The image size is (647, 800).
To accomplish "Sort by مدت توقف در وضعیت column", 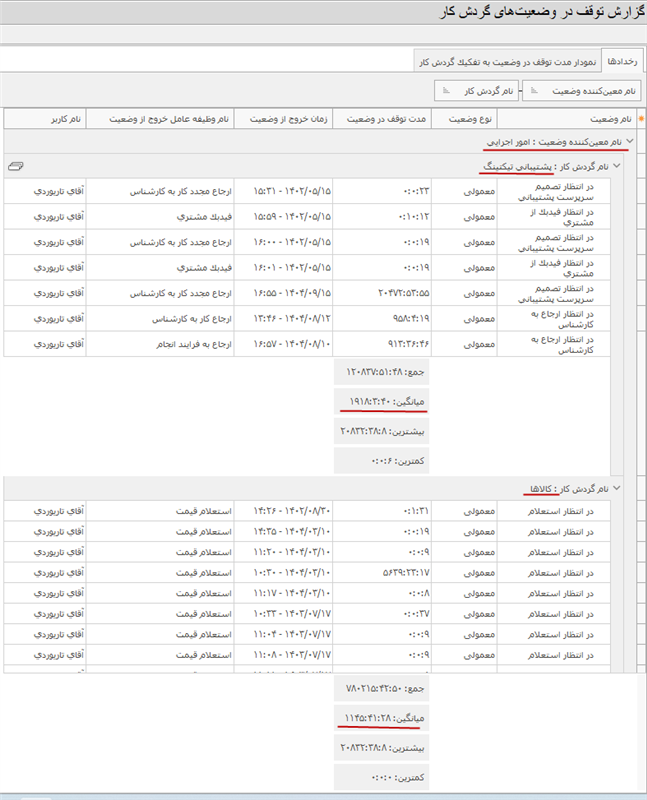I will pyautogui.click(x=382, y=120).
